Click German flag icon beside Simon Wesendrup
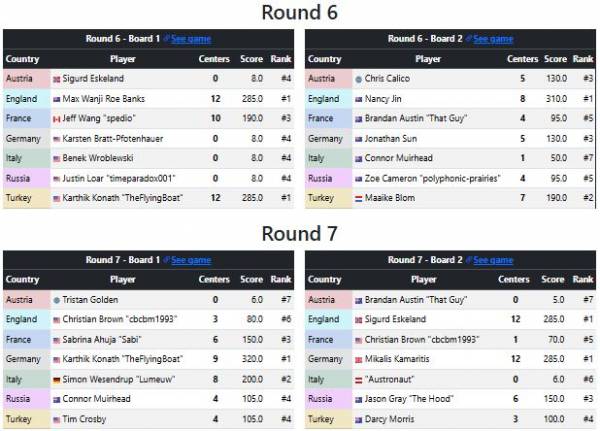The height and width of the screenshot is (431, 600). click(x=56, y=379)
